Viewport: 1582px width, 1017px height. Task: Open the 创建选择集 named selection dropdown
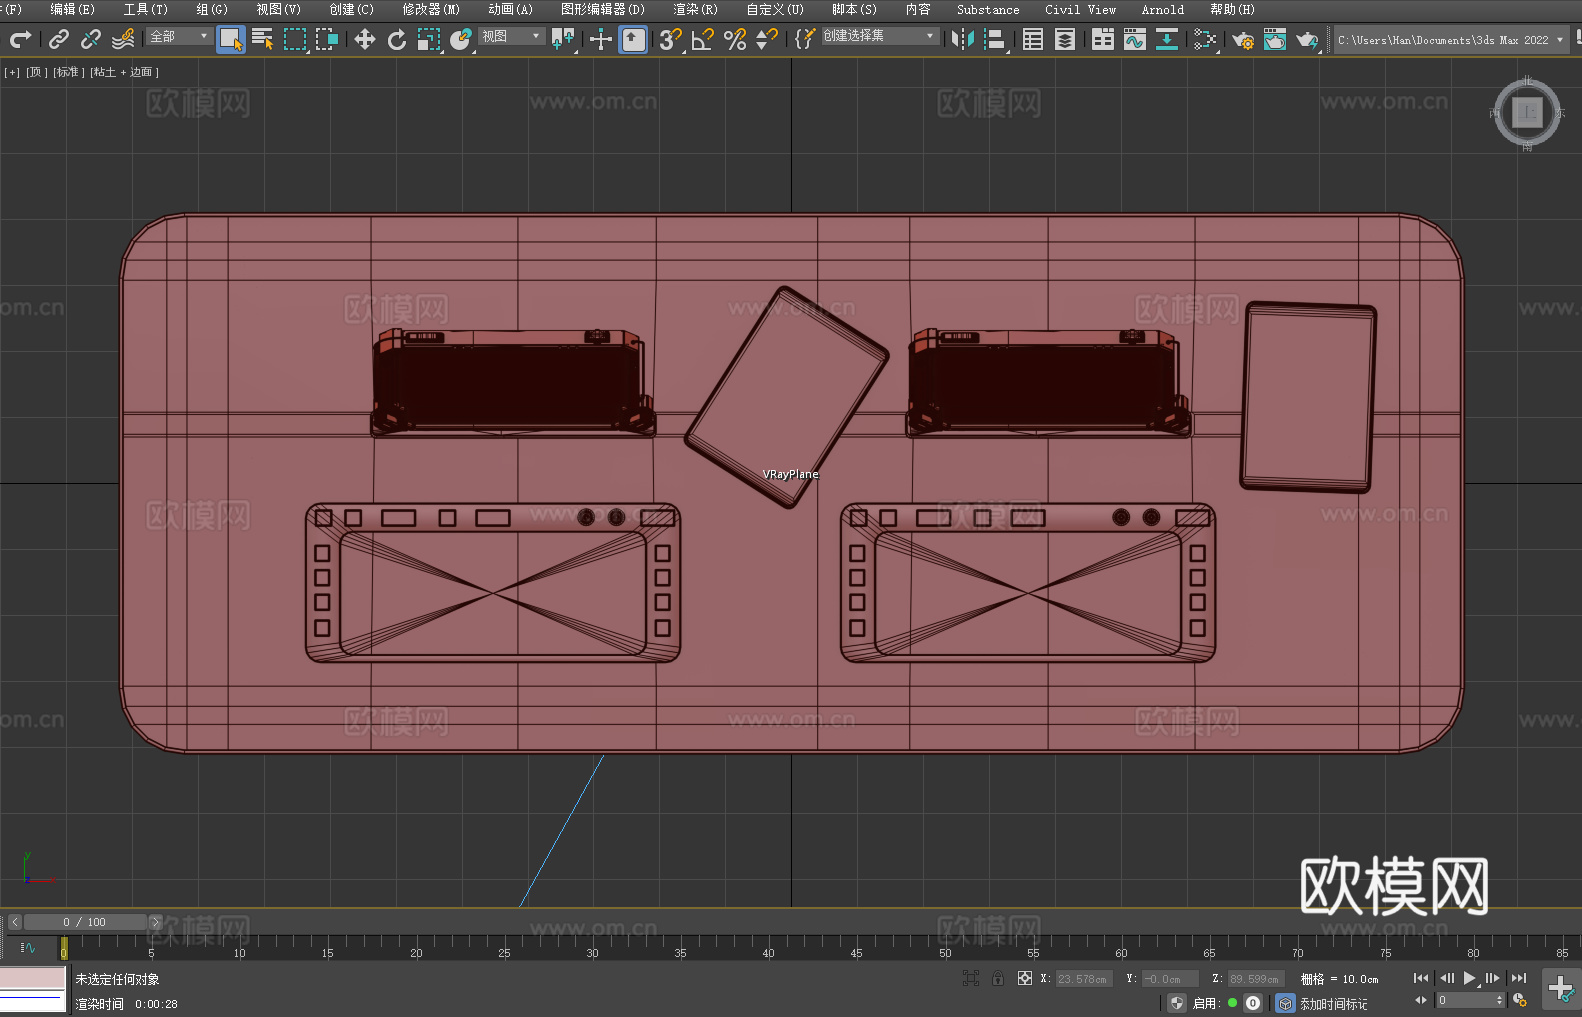879,36
